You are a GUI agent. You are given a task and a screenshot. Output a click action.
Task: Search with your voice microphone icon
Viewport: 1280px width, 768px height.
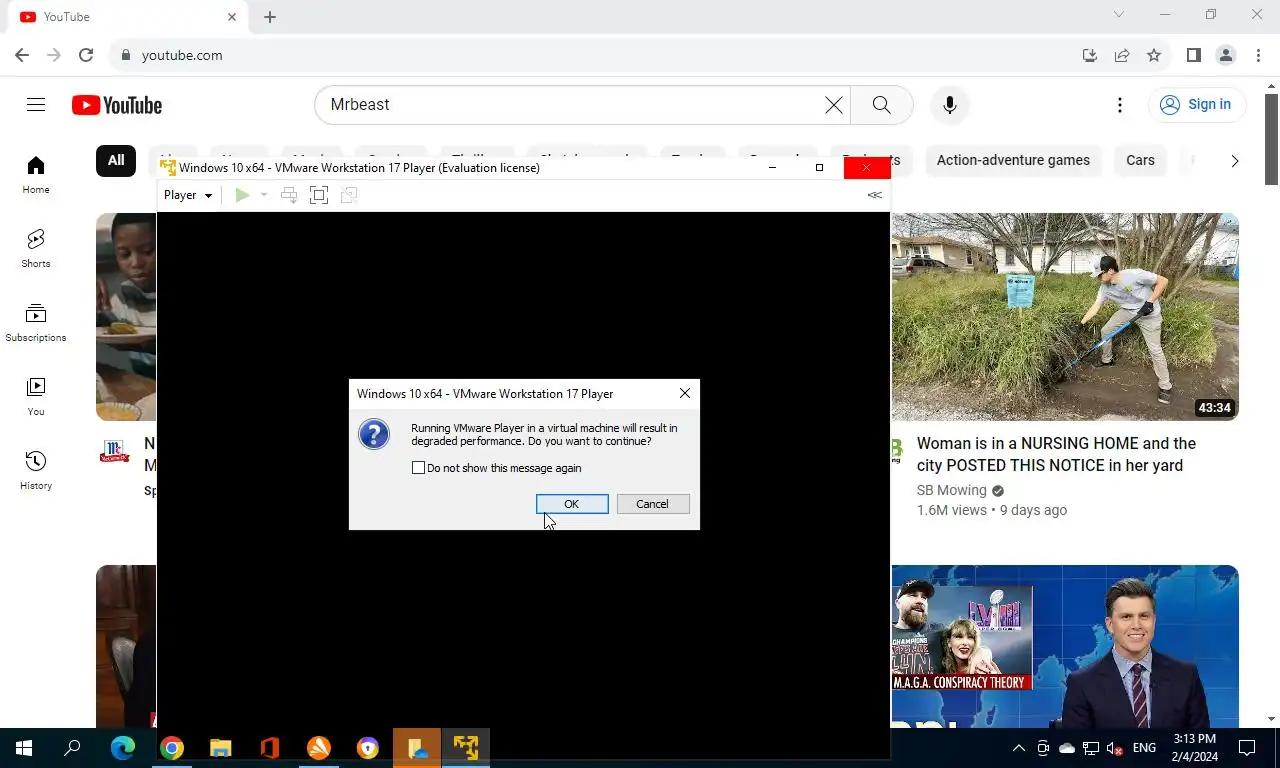(x=950, y=105)
